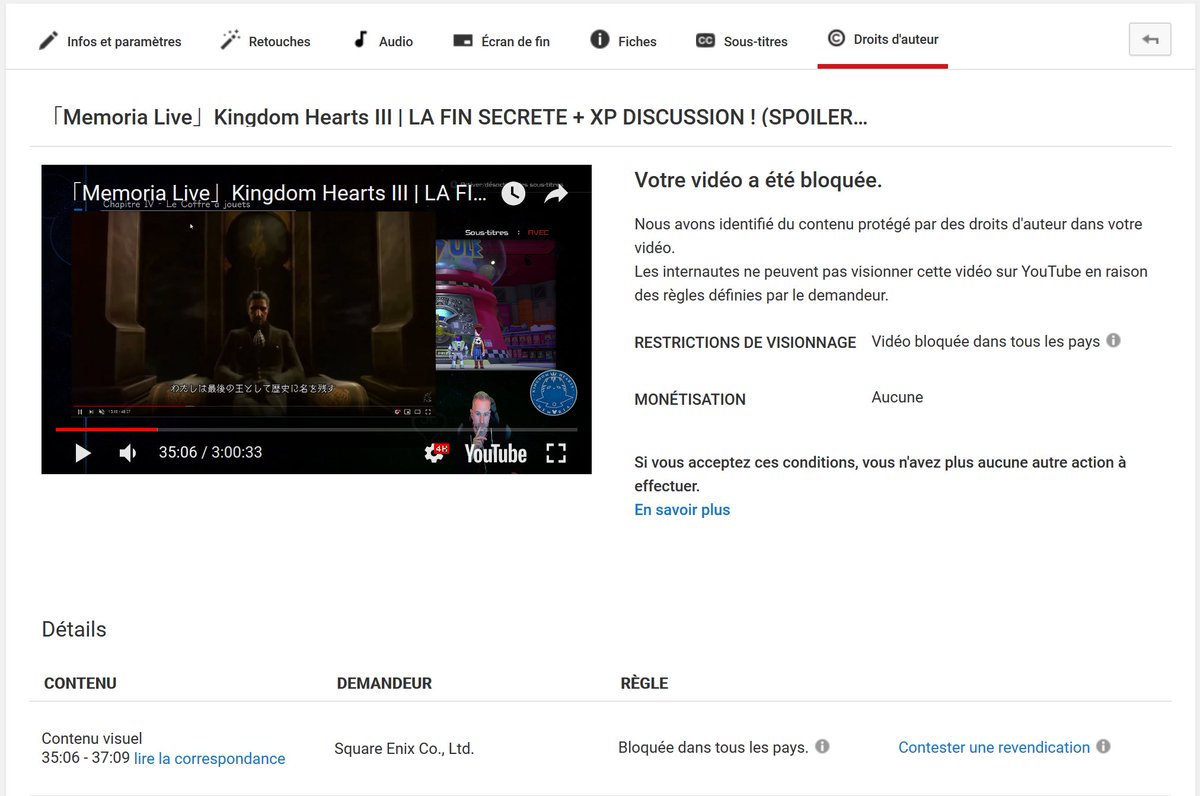Go to Écran de fin tab
The height and width of the screenshot is (796, 1200).
tap(501, 41)
